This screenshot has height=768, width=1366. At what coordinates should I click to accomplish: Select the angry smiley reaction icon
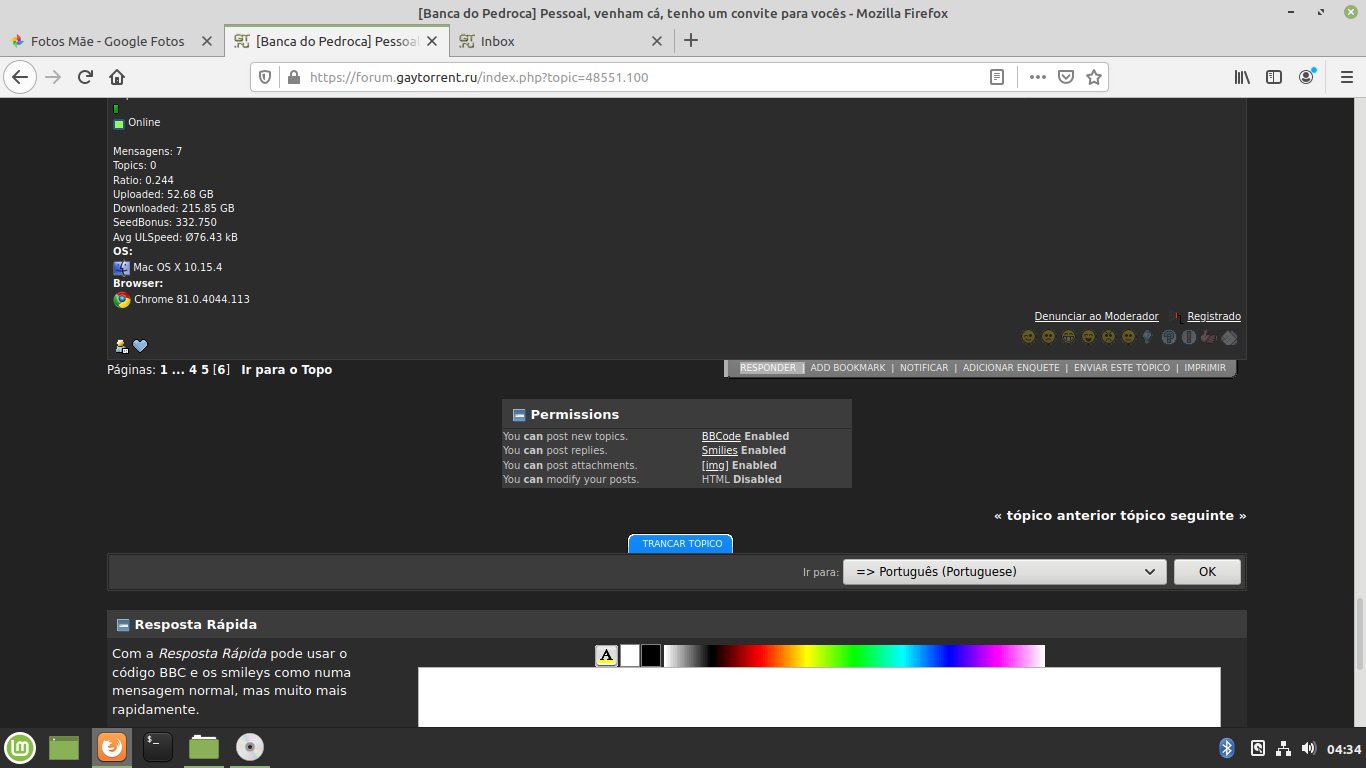pyautogui.click(x=1108, y=337)
